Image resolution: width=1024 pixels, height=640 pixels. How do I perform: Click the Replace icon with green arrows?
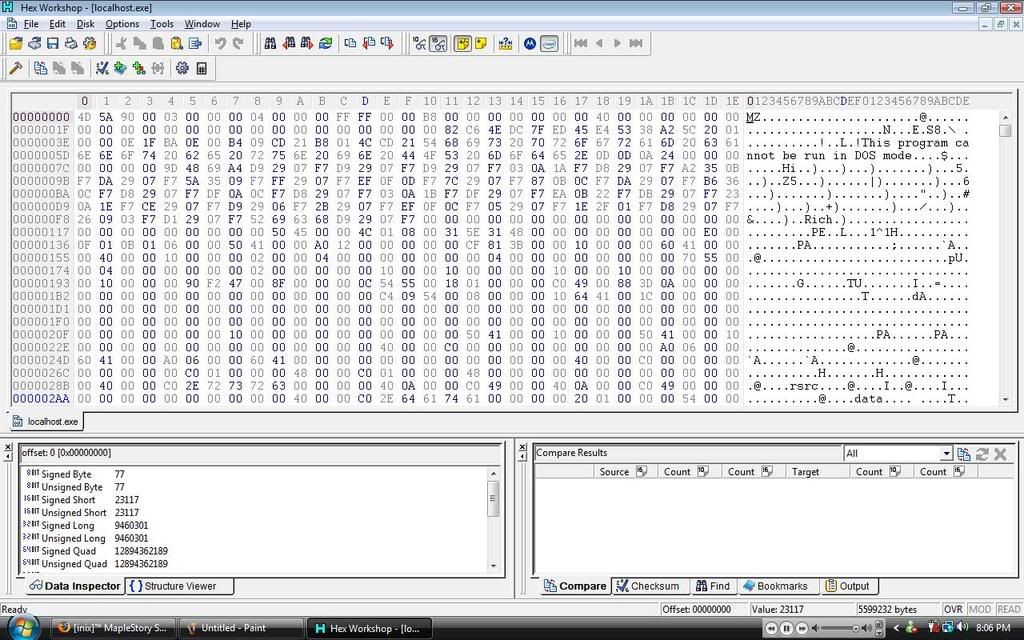click(x=325, y=44)
